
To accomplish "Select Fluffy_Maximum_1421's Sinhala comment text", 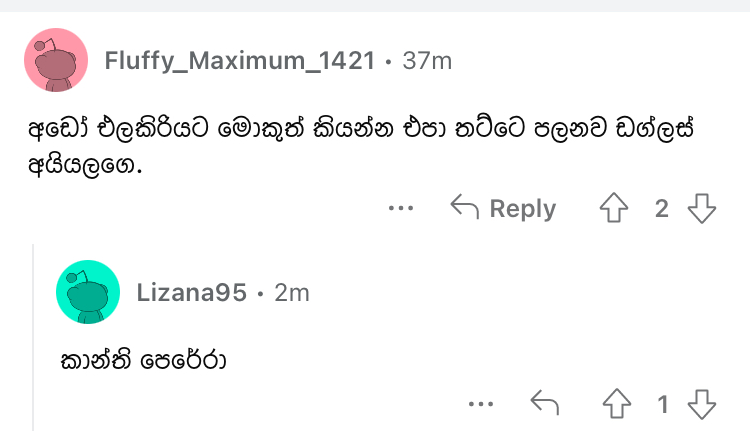I will [x=361, y=147].
